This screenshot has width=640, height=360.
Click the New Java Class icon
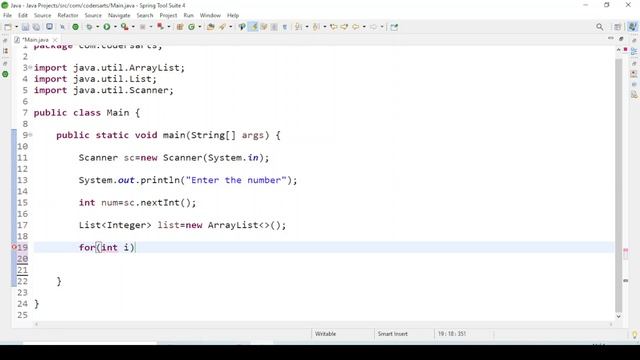pyautogui.click(x=191, y=27)
